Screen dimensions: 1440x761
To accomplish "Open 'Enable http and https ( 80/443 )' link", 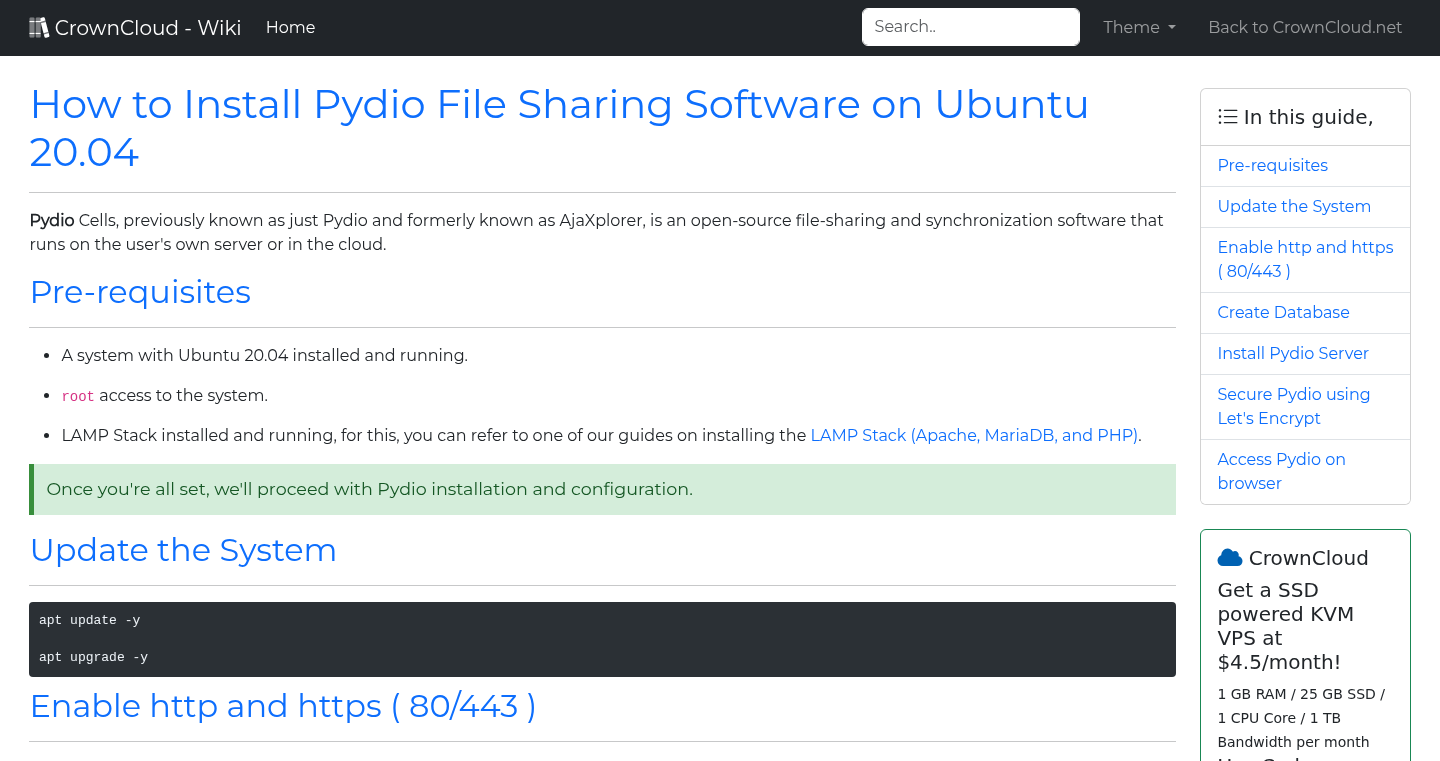I will point(1305,259).
